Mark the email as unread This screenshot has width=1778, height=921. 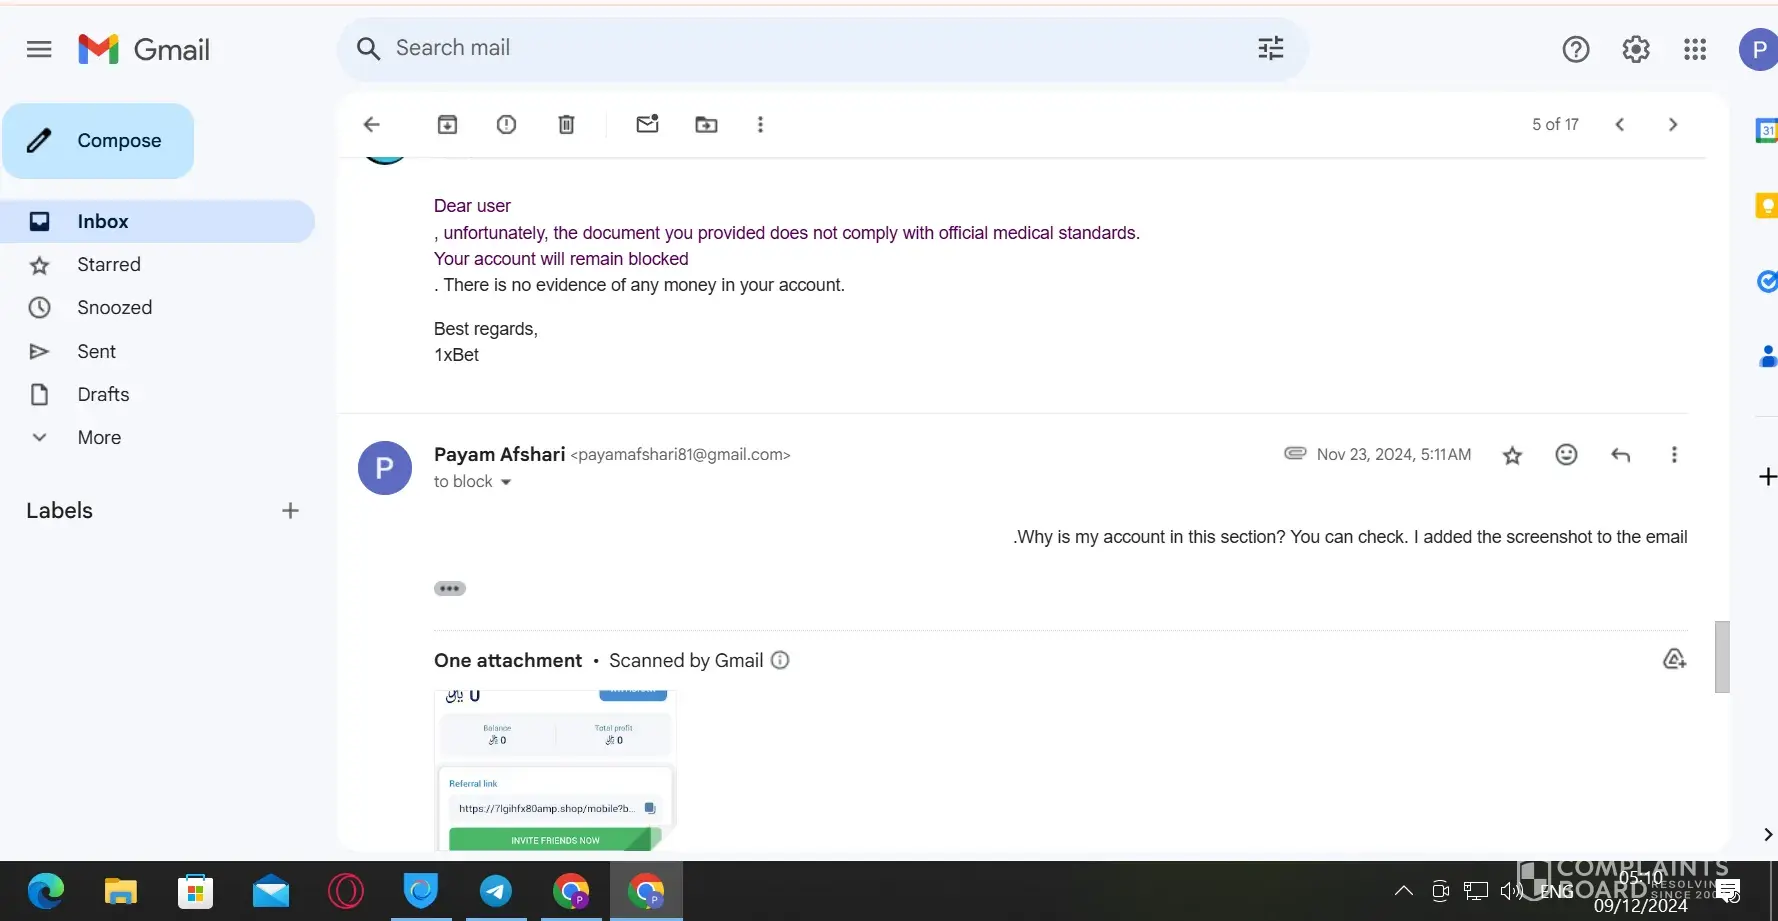647,124
